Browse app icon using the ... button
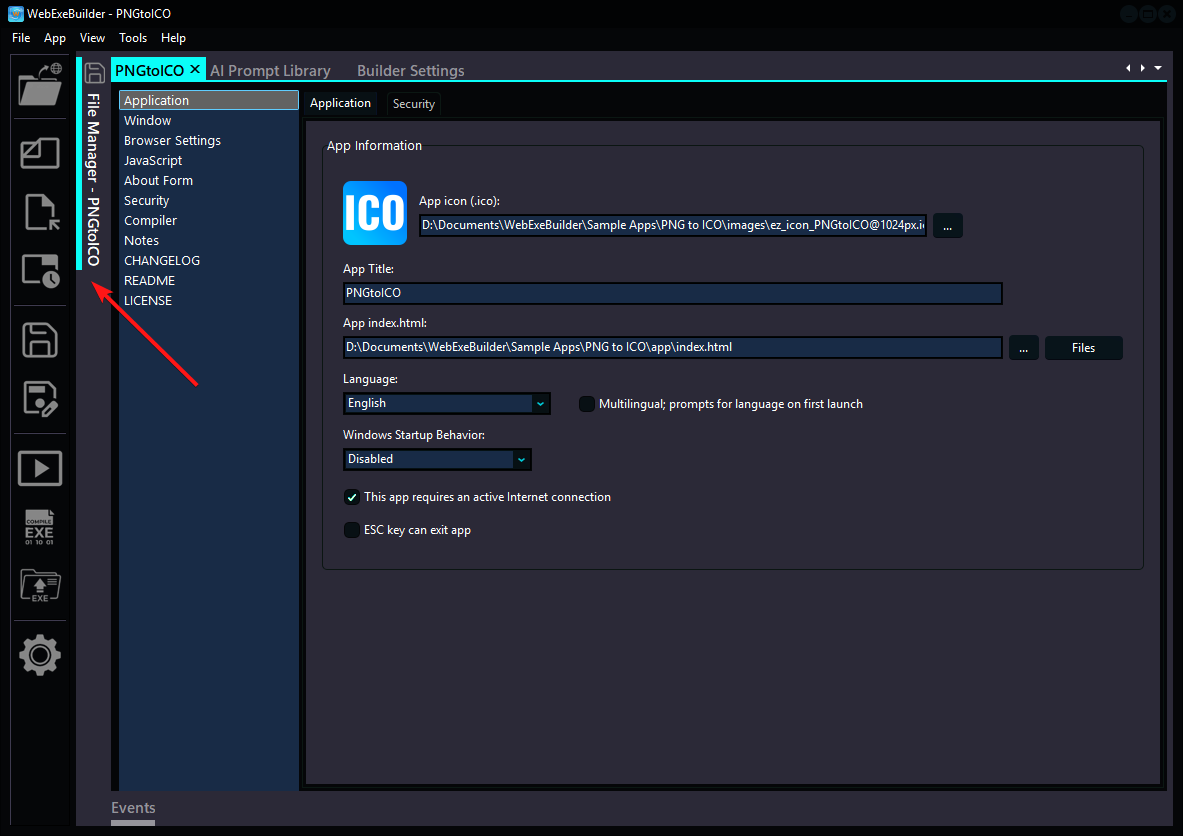The image size is (1183, 836). pos(947,225)
